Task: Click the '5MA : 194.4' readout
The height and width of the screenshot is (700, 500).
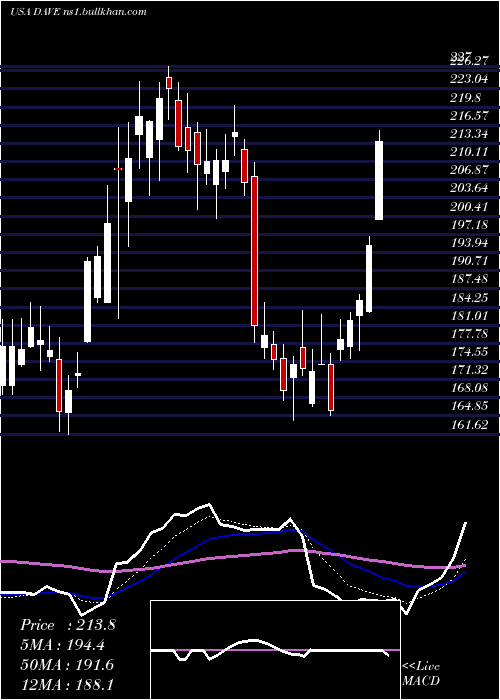Action: [65, 645]
